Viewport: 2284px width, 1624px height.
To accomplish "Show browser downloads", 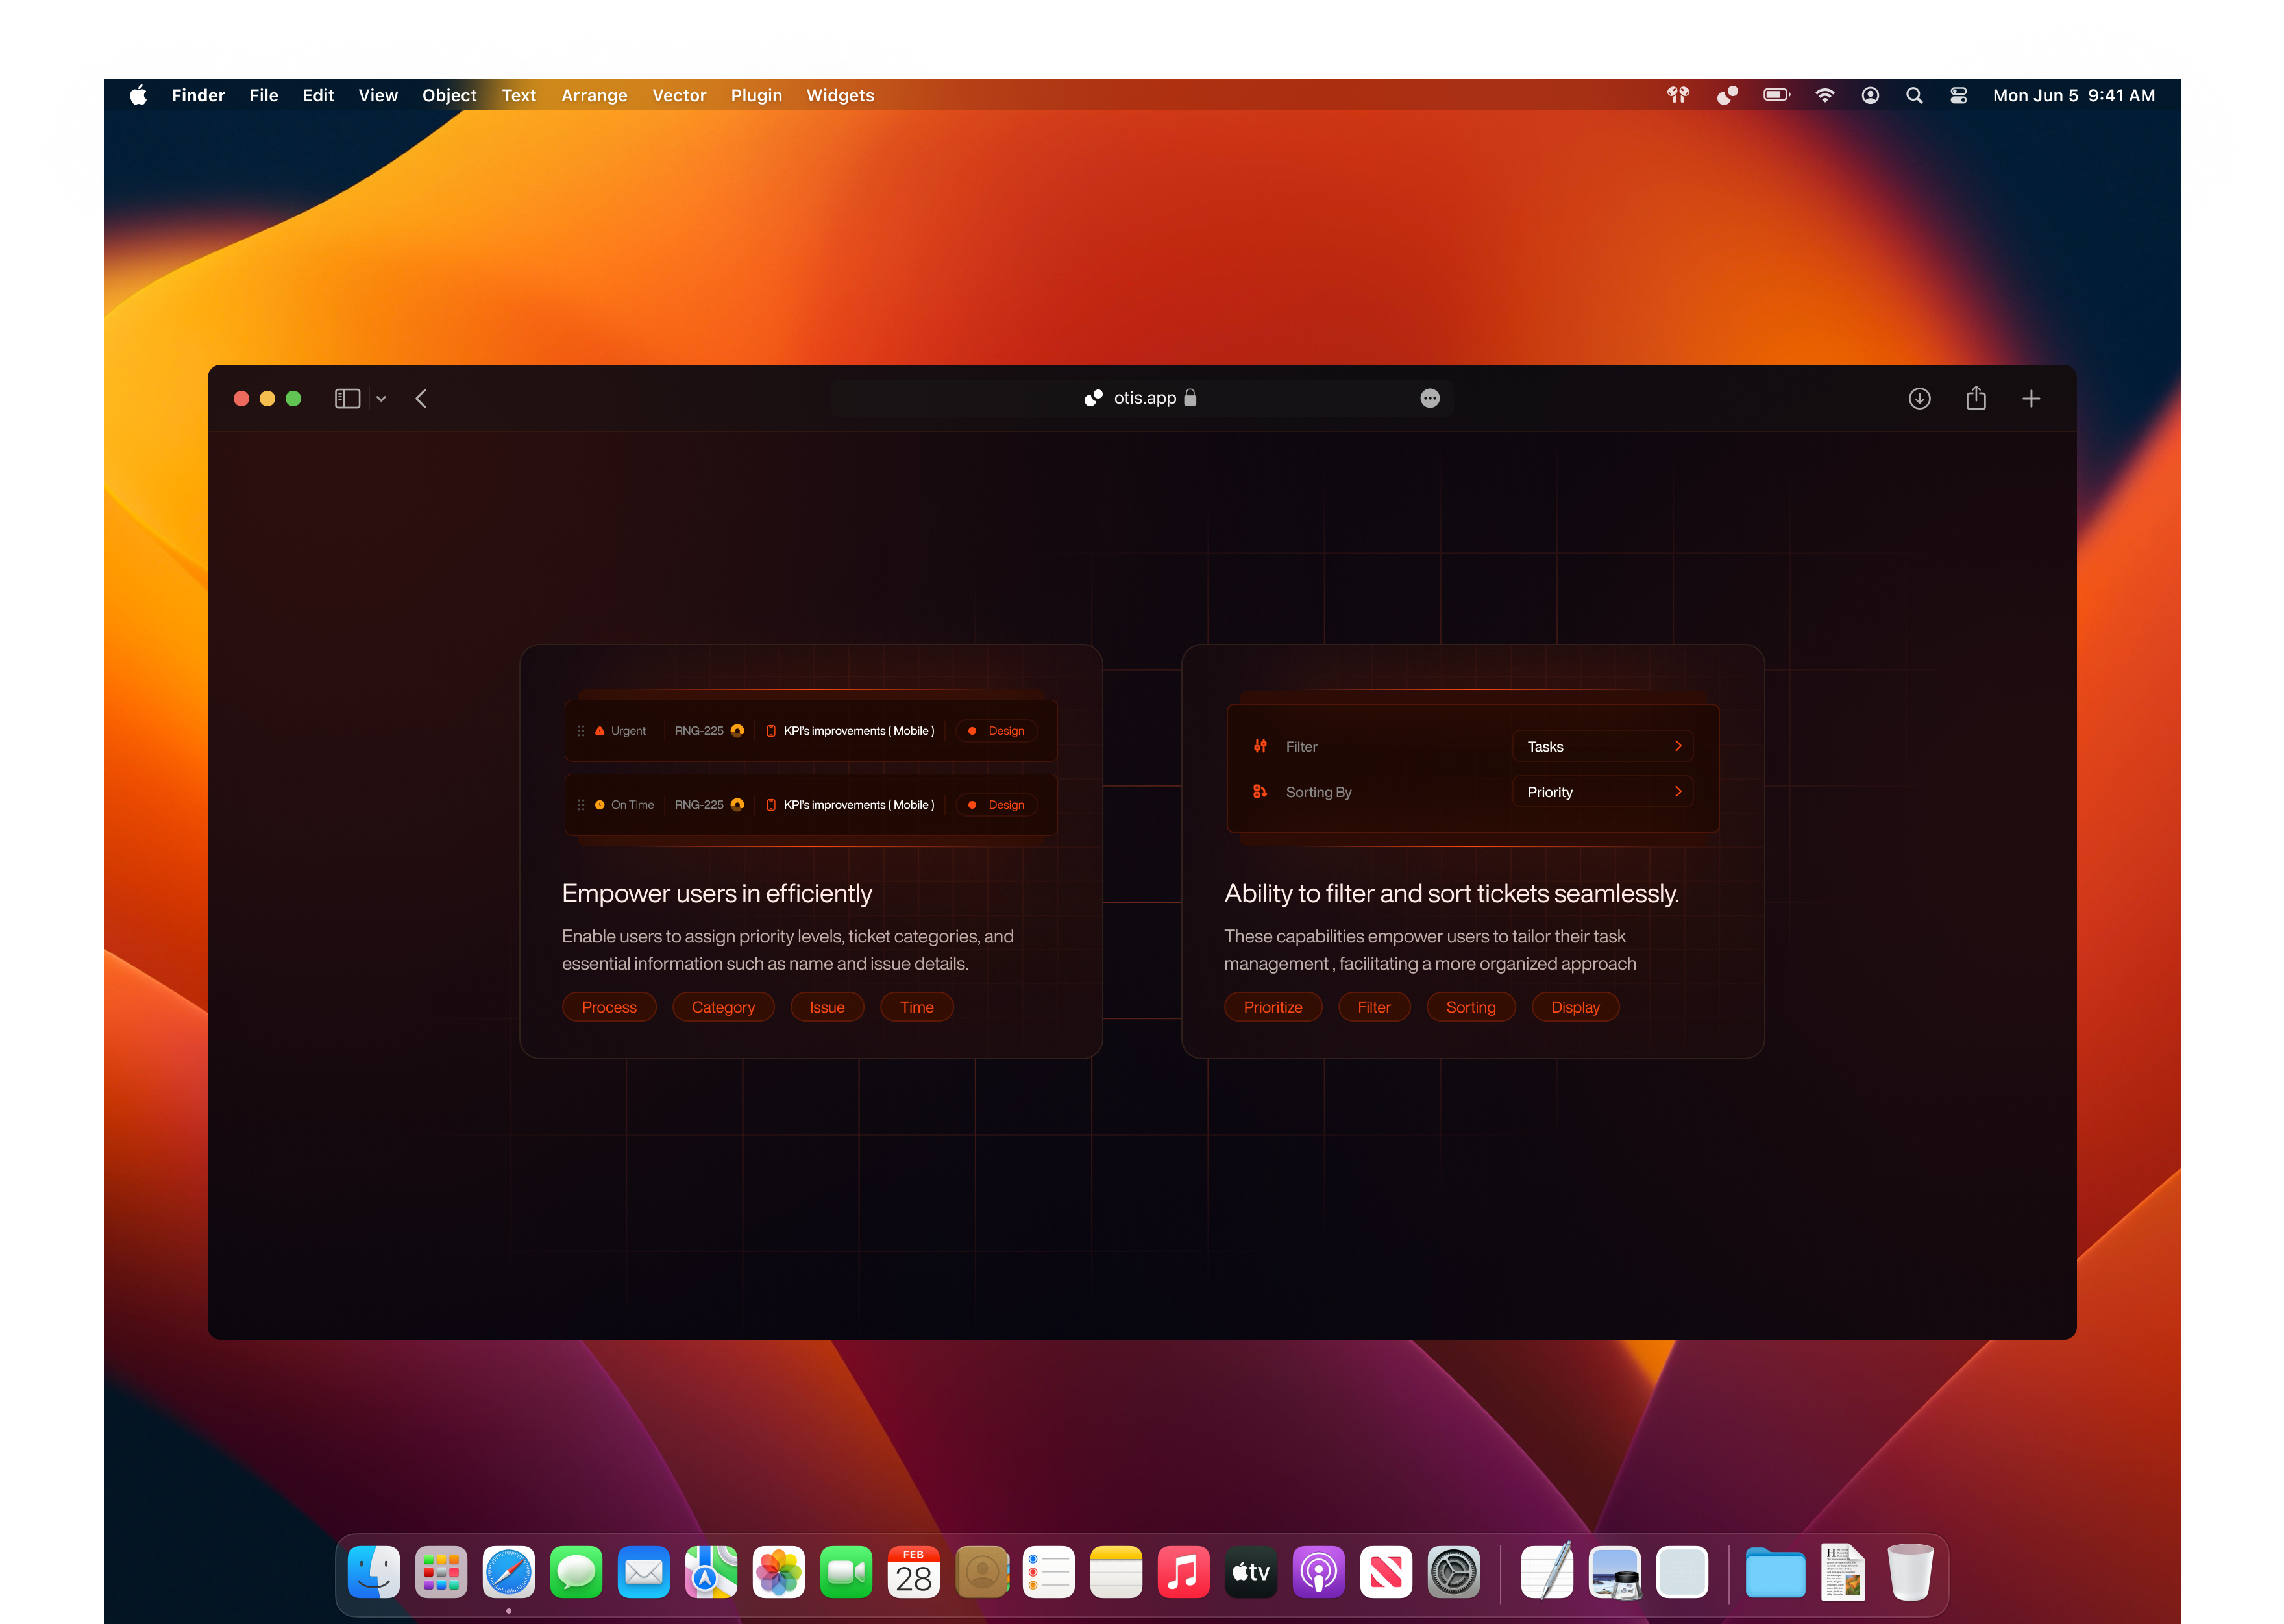I will (x=1919, y=399).
